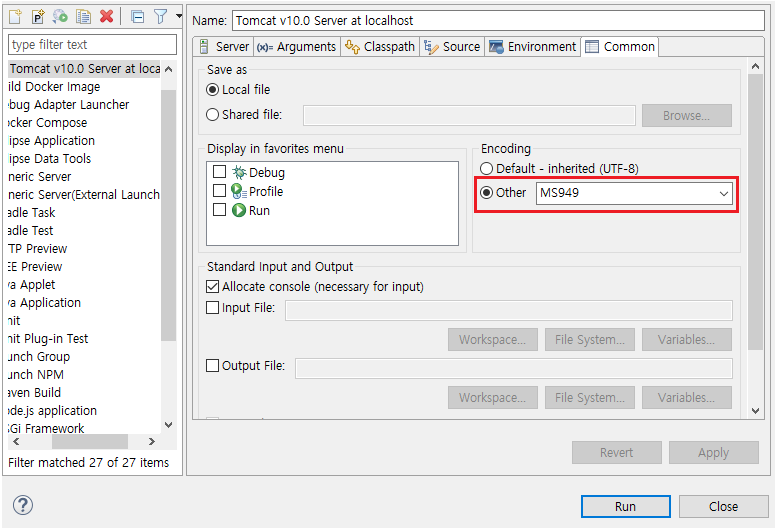776x530 pixels.
Task: Open the Classpath tab
Action: (x=380, y=47)
